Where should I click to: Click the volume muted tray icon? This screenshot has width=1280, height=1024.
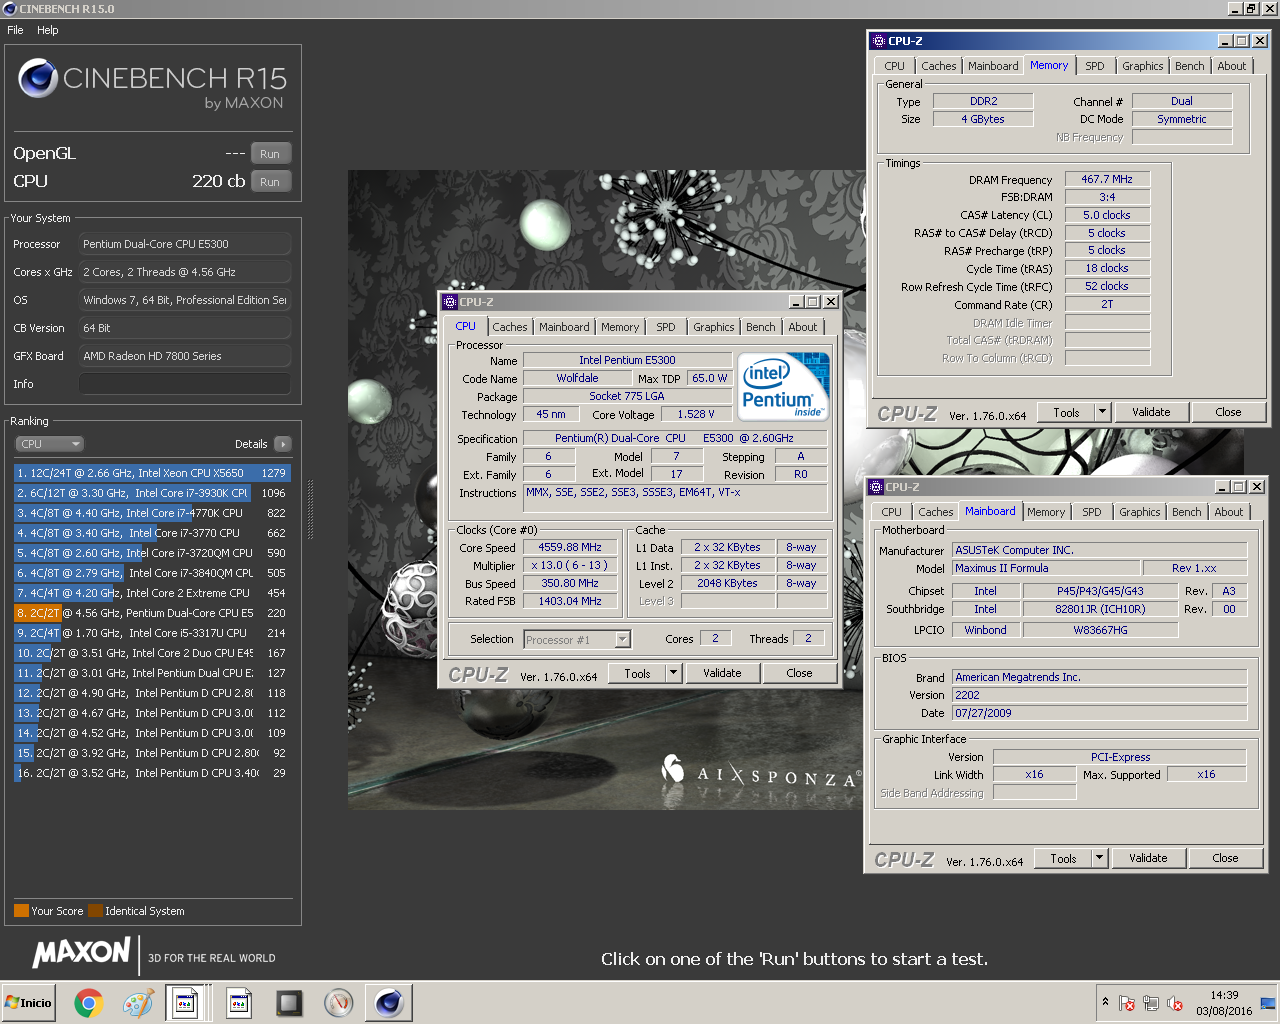[1175, 1003]
